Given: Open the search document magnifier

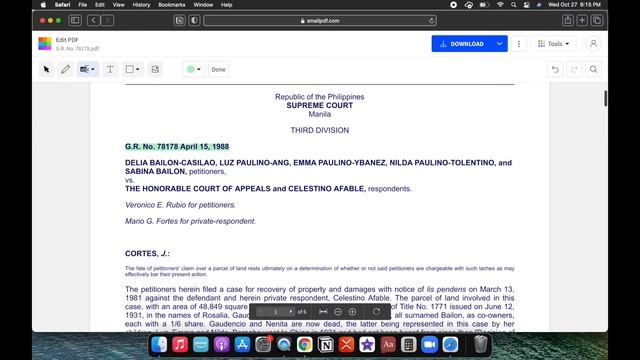Looking at the screenshot, I should [593, 69].
